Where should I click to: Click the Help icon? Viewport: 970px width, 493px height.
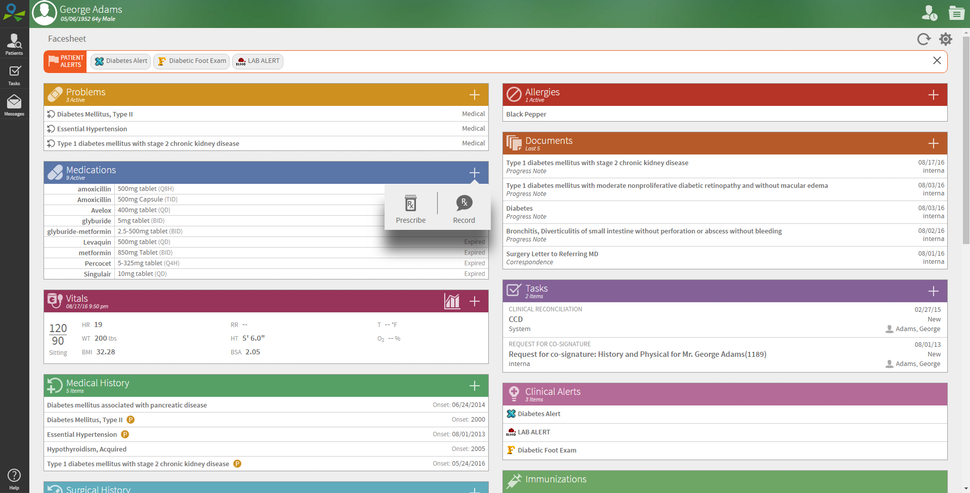point(14,477)
